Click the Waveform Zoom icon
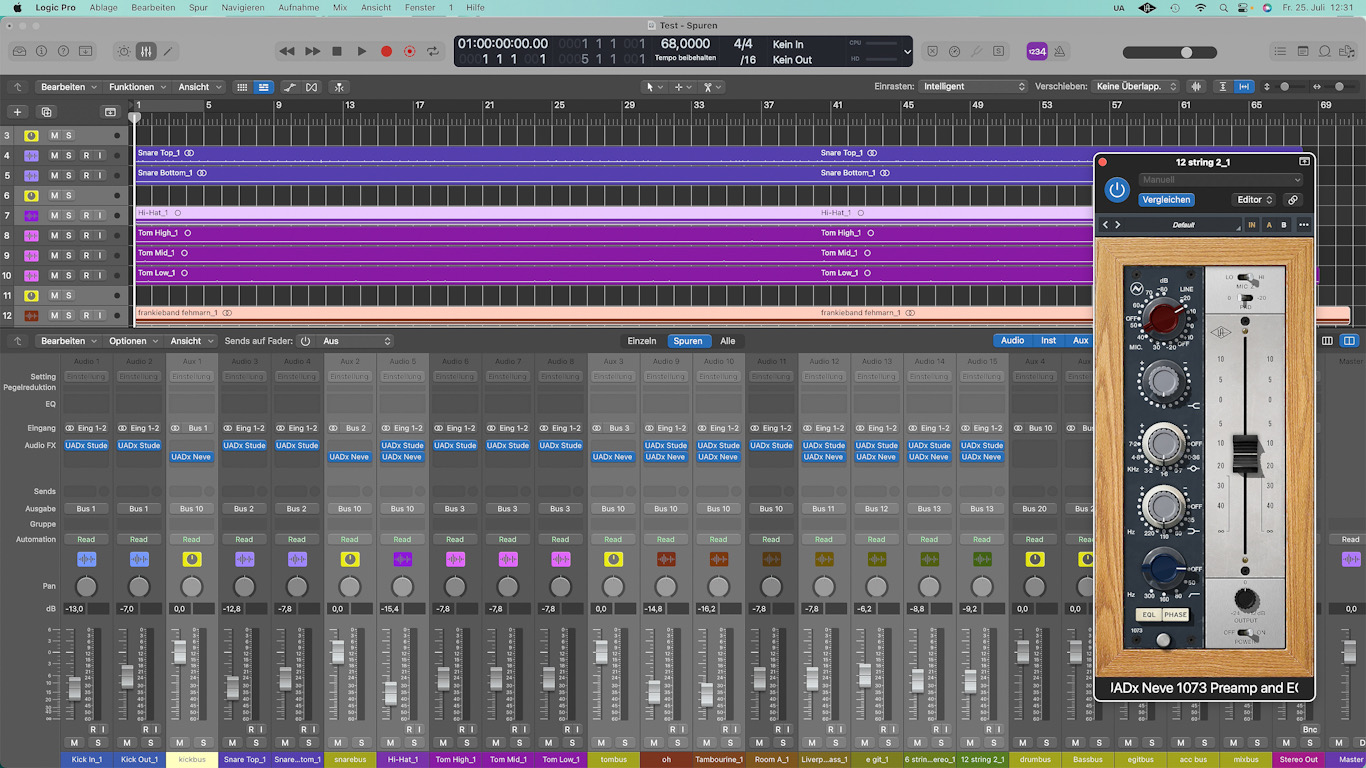The height and width of the screenshot is (768, 1366). [1196, 87]
